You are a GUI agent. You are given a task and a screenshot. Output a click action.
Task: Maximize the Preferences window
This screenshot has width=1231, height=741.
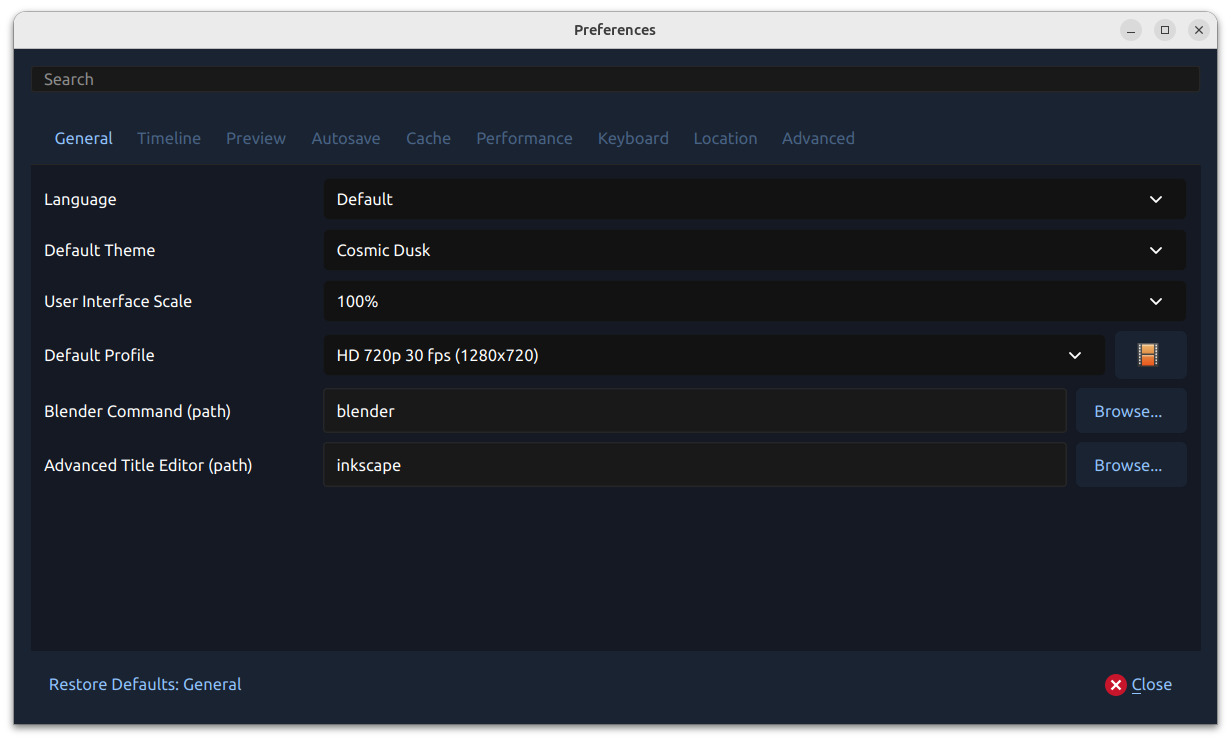1165,30
